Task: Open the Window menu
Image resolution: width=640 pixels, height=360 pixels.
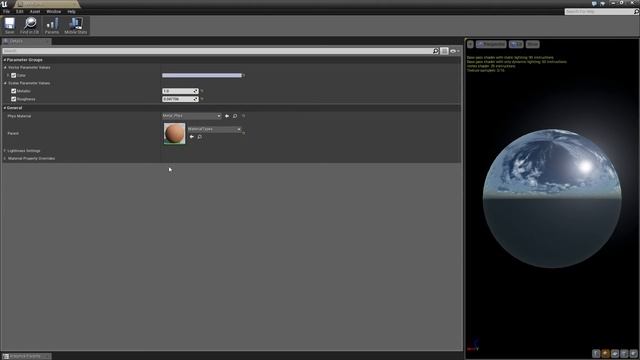Action: [x=53, y=11]
